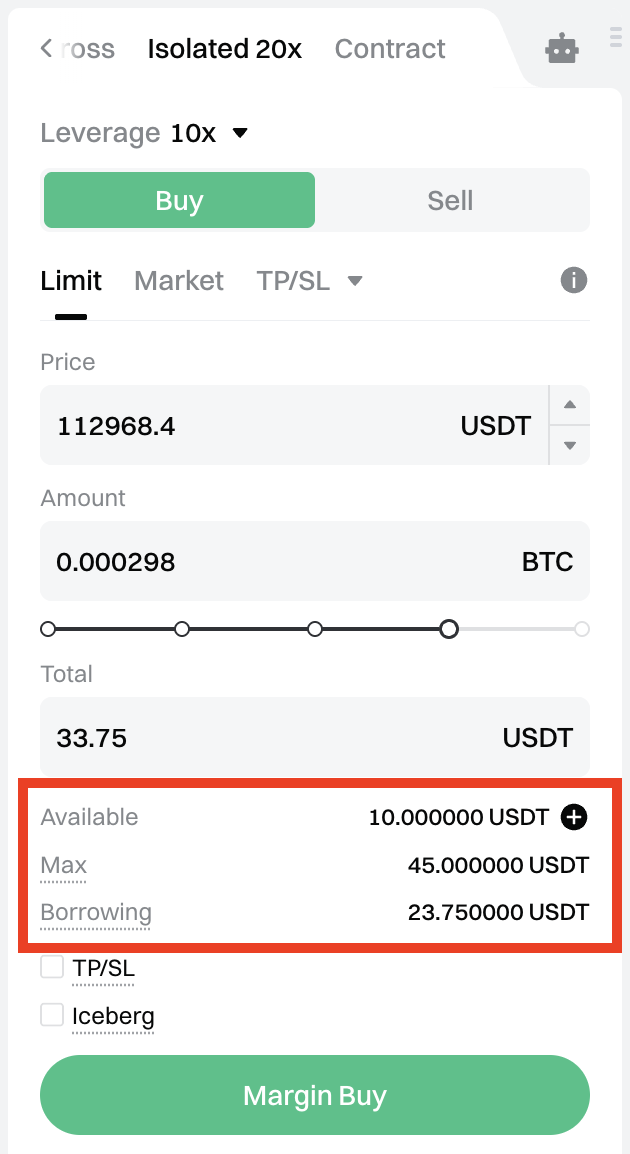Select the Market order tab
The width and height of the screenshot is (630, 1154).
click(x=179, y=281)
